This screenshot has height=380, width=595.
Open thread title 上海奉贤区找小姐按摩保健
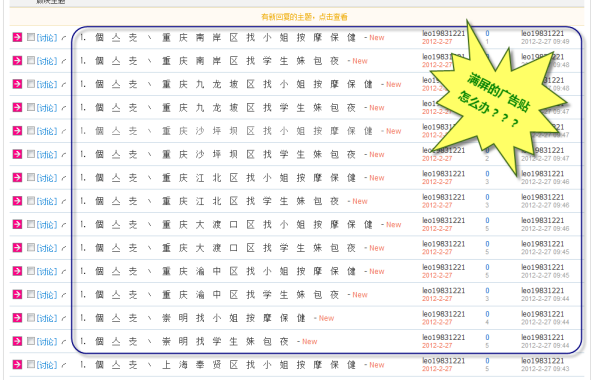click(218, 365)
